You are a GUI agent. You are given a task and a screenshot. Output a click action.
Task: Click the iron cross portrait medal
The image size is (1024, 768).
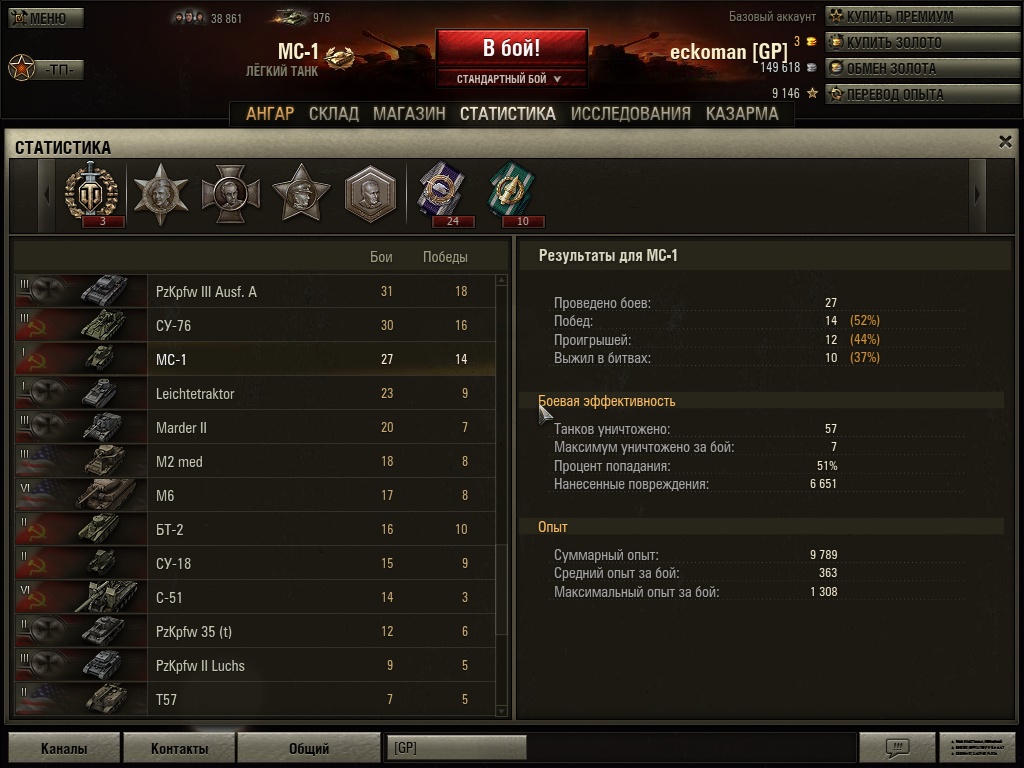231,194
